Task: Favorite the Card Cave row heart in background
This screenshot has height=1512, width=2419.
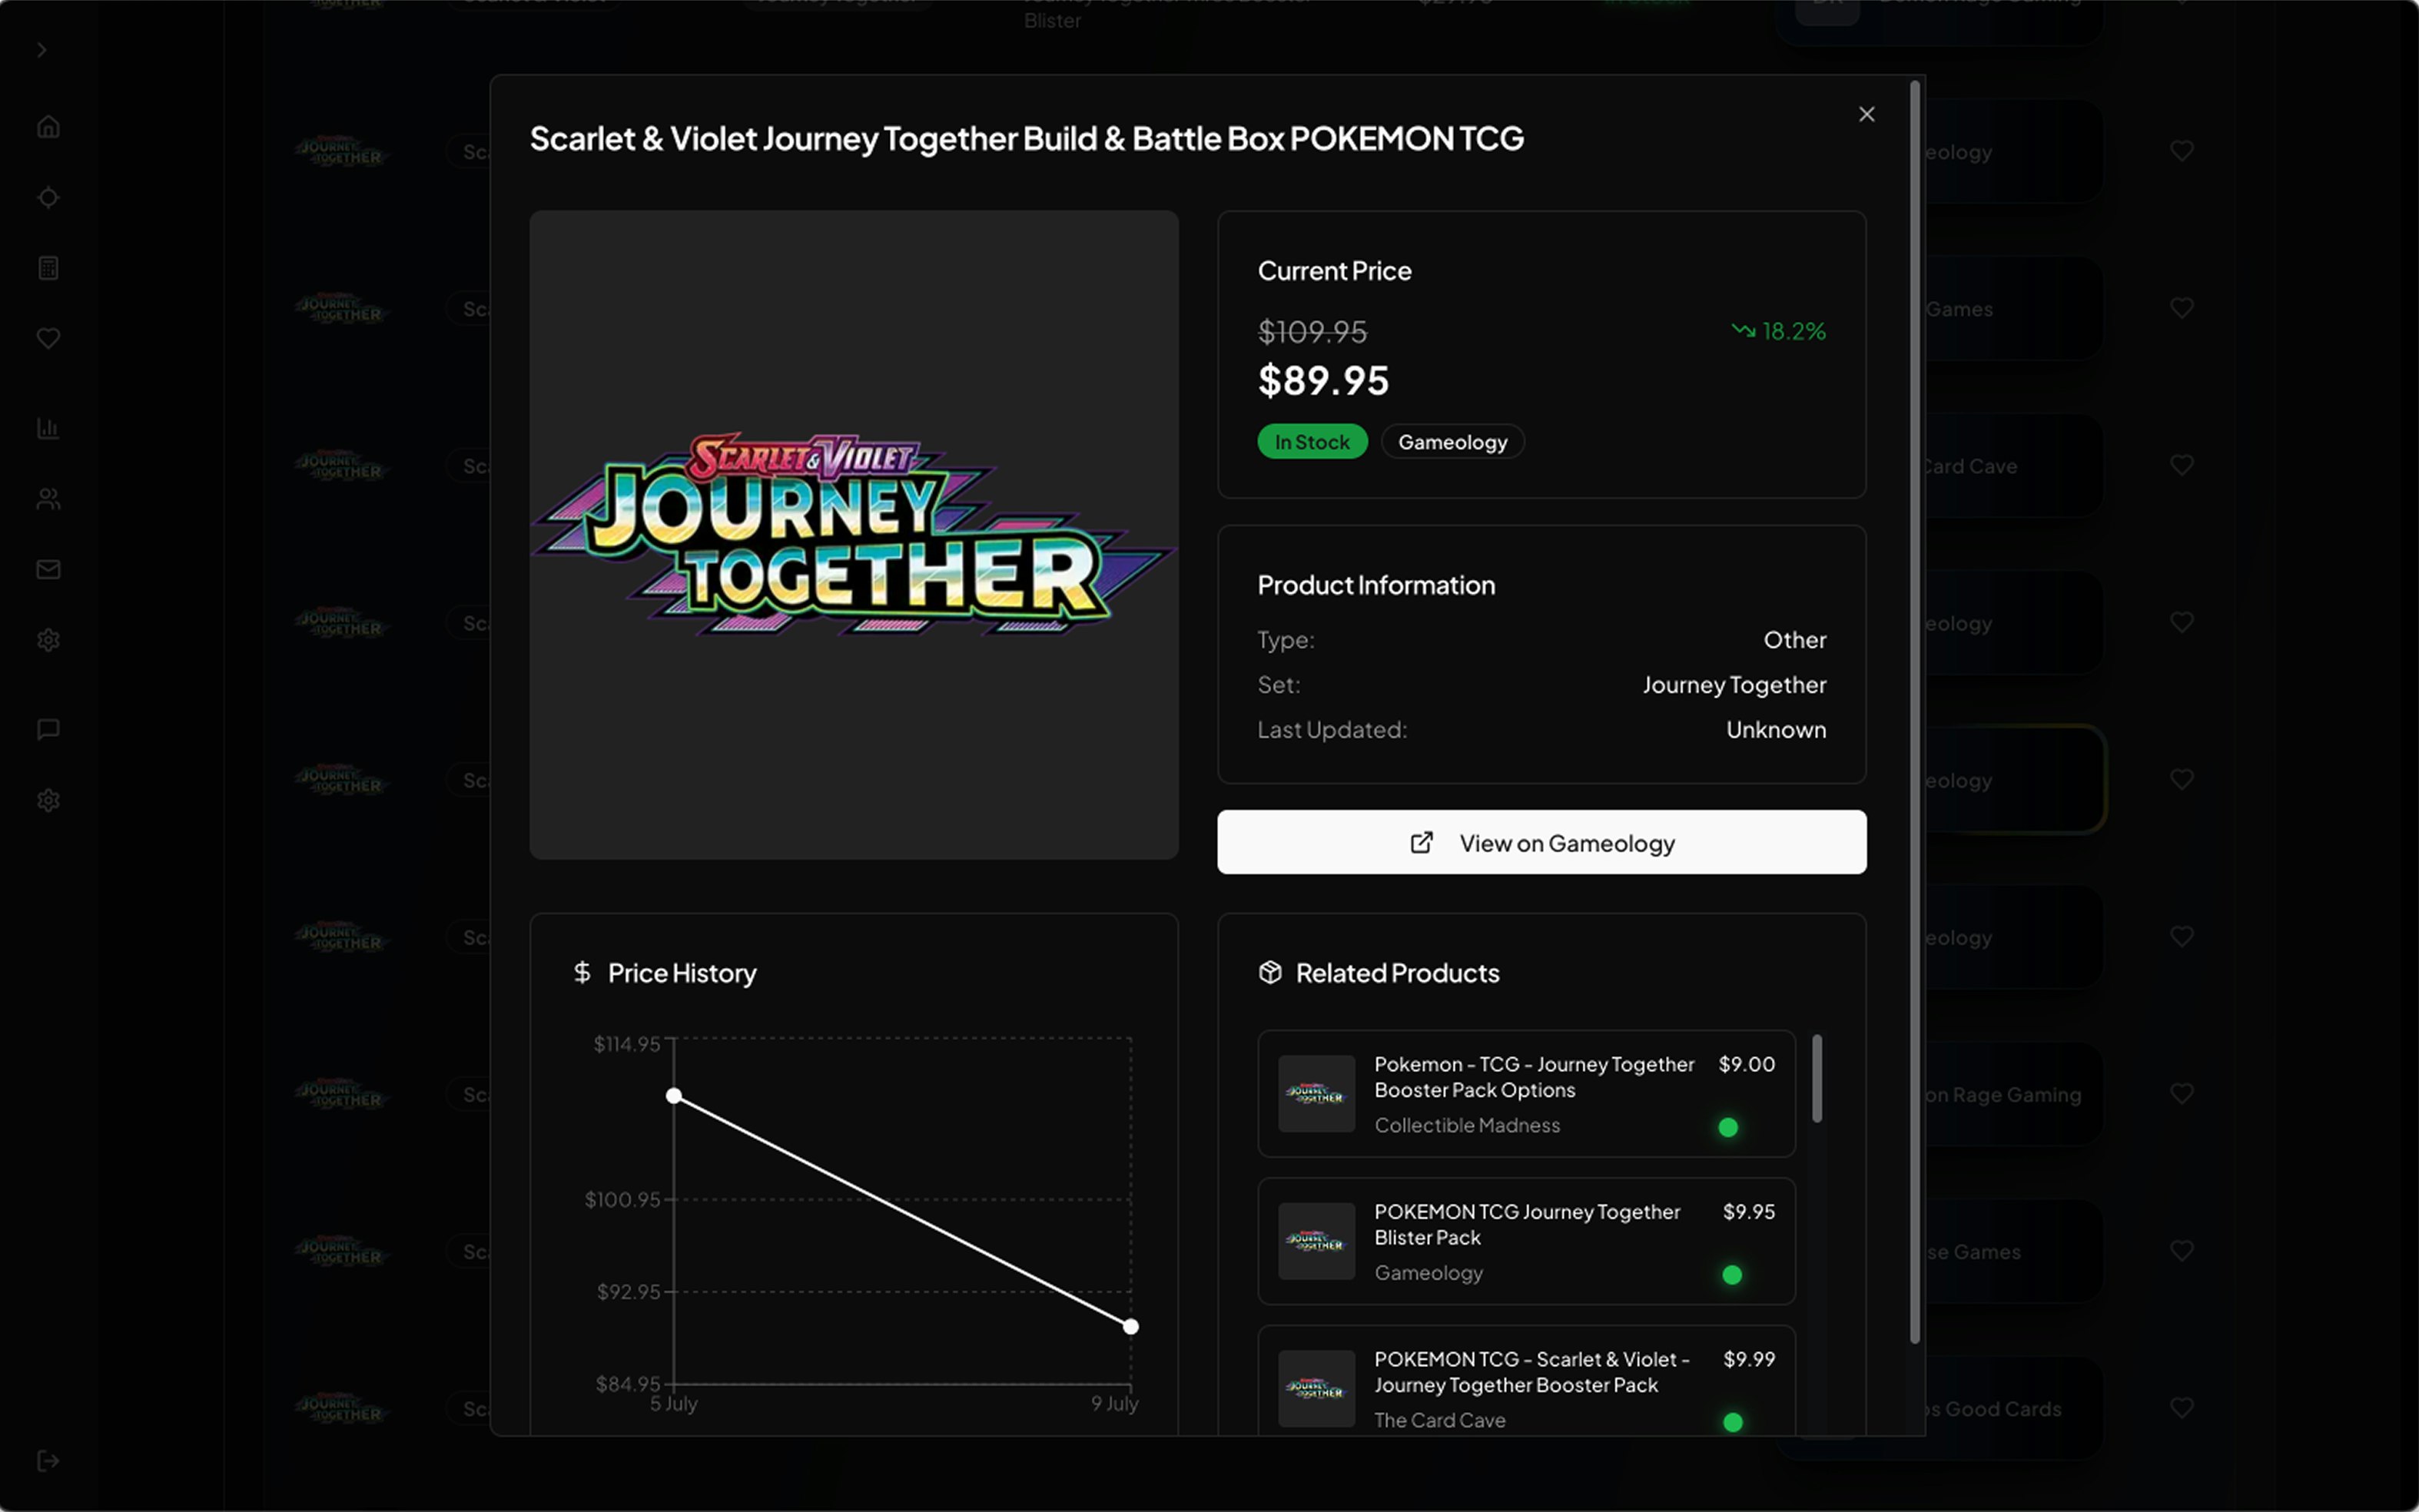Action: click(x=2181, y=465)
